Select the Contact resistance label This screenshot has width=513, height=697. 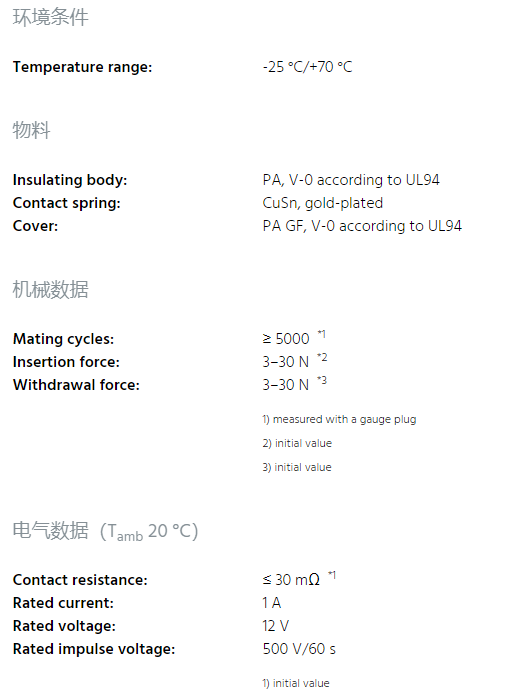click(x=80, y=580)
